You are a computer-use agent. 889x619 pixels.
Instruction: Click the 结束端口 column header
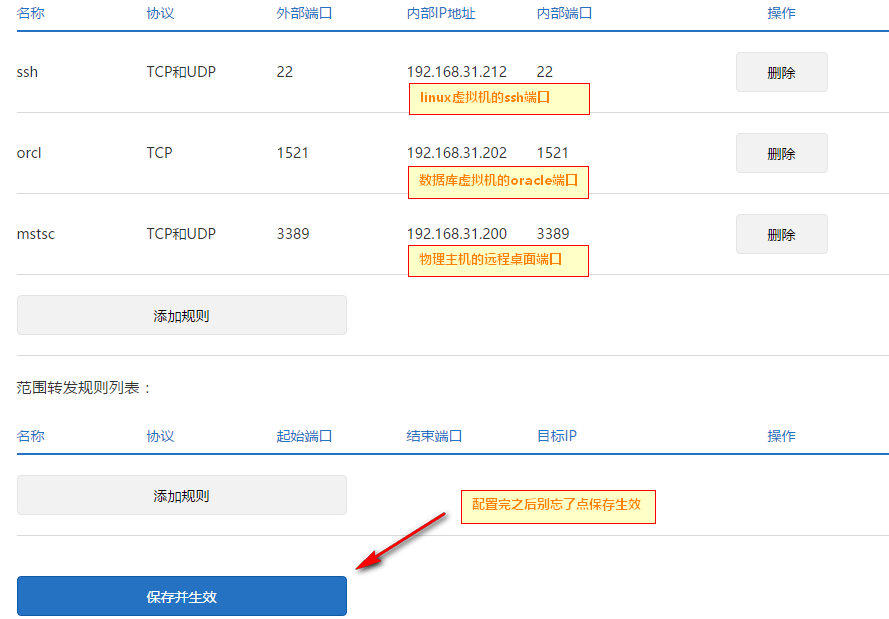click(434, 436)
